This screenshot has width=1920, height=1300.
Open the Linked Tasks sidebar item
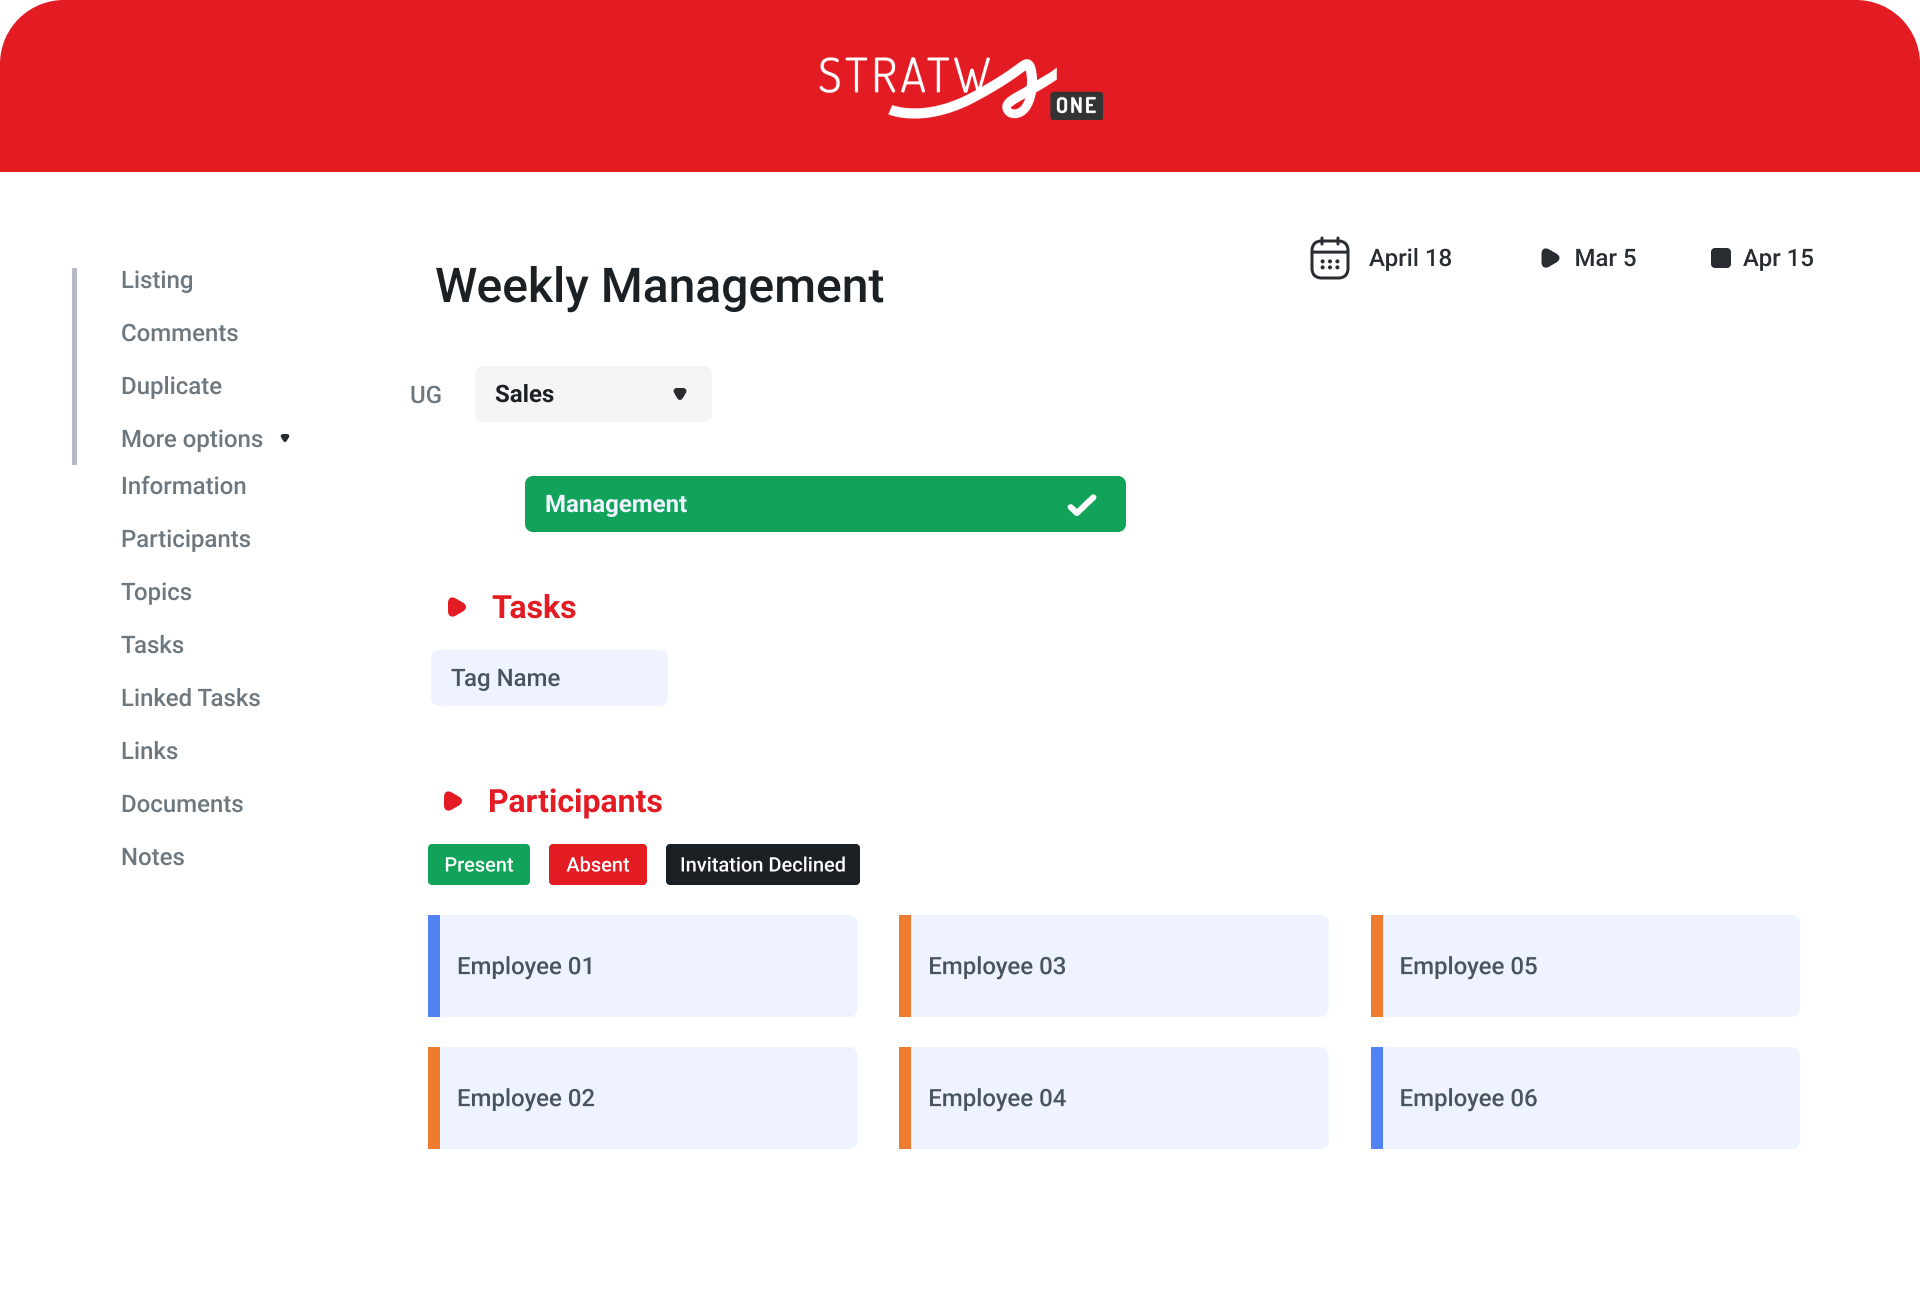pos(190,698)
